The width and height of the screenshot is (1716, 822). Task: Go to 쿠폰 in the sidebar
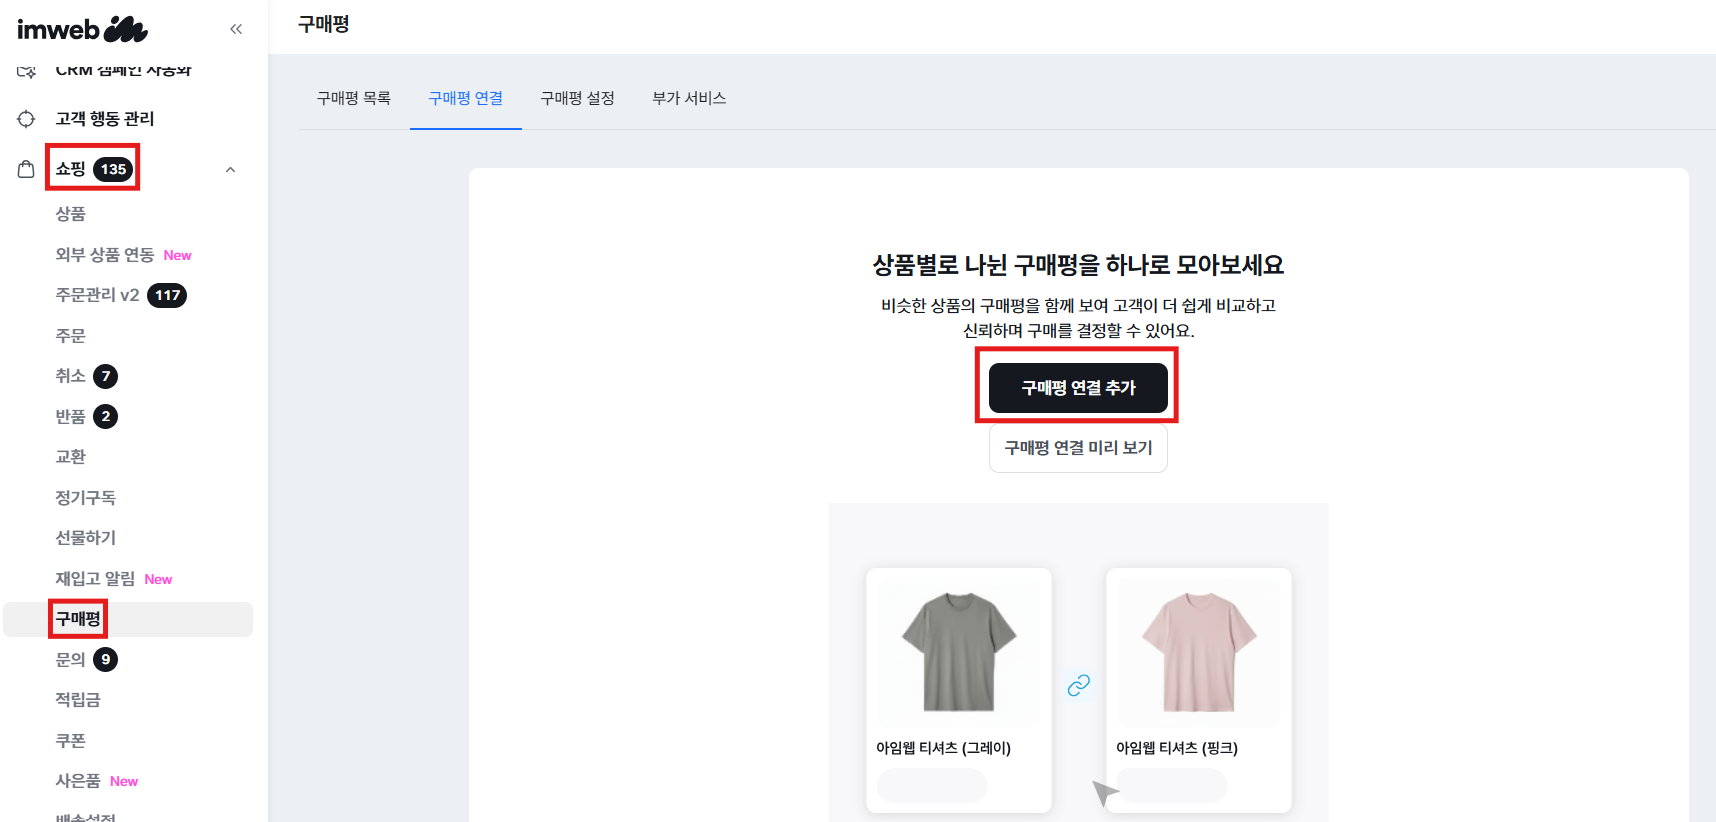tap(70, 741)
